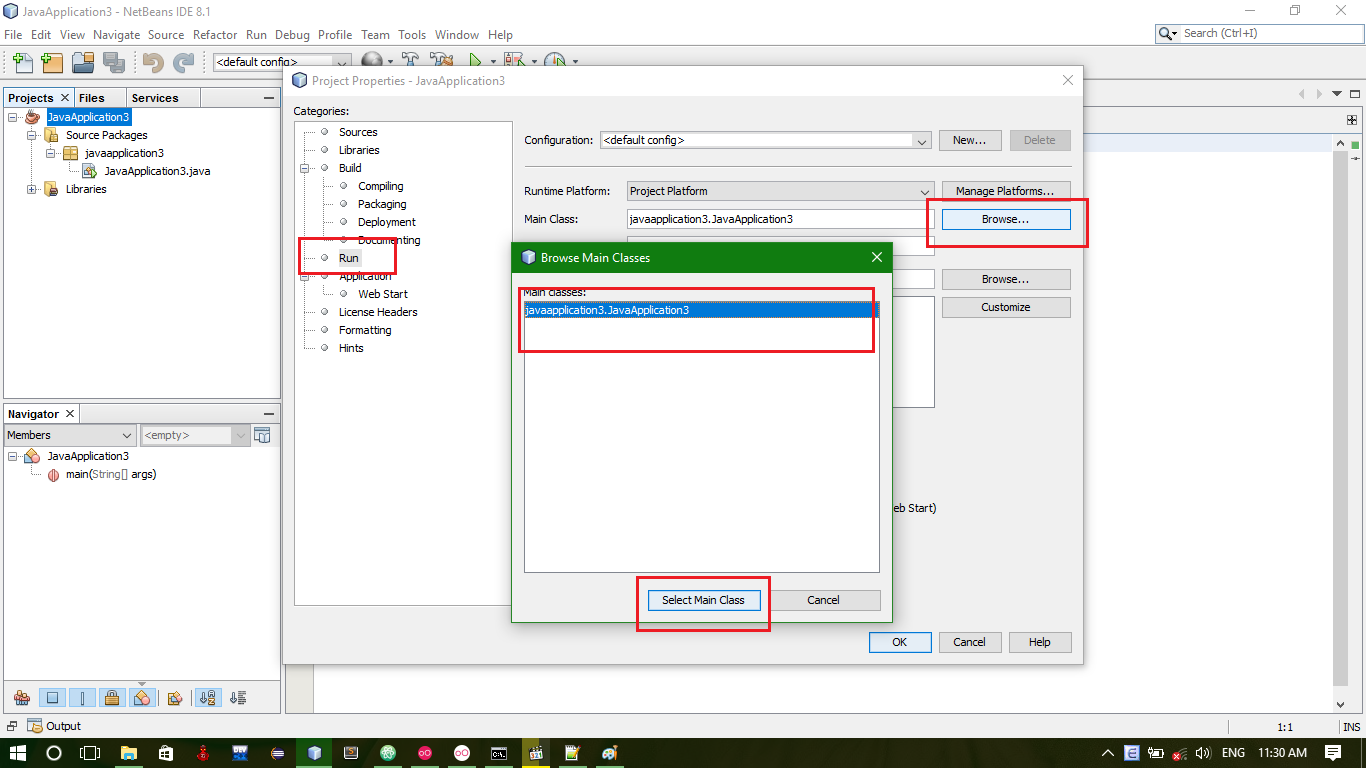Screen dimensions: 1366x768
Task: Select the Packaging category
Action: [x=382, y=204]
